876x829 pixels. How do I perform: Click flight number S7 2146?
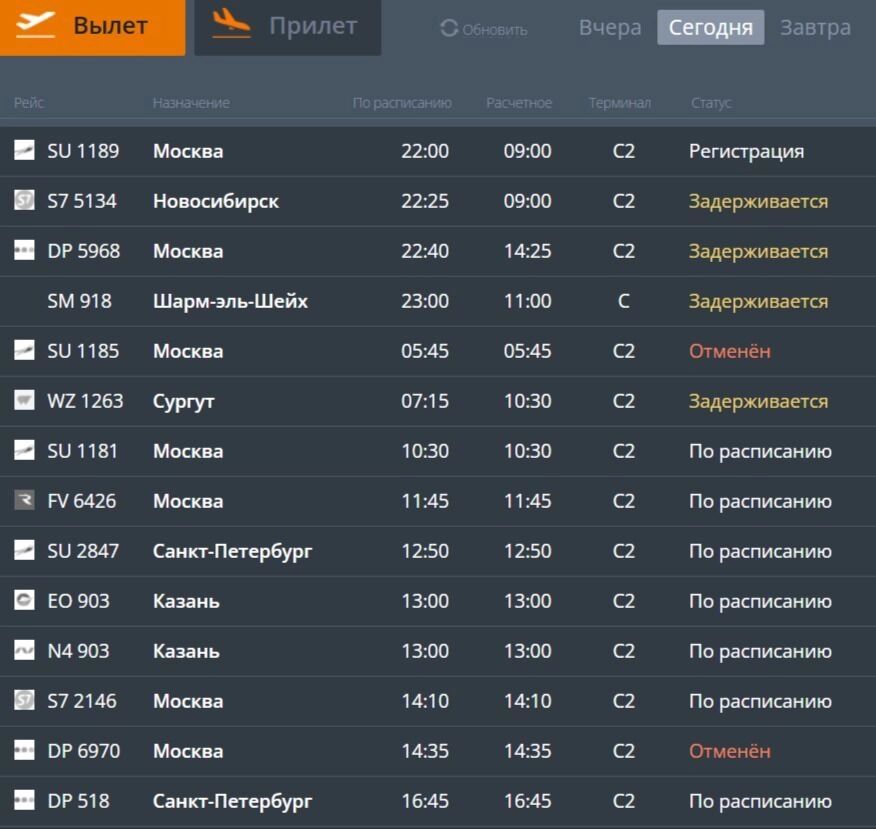82,701
